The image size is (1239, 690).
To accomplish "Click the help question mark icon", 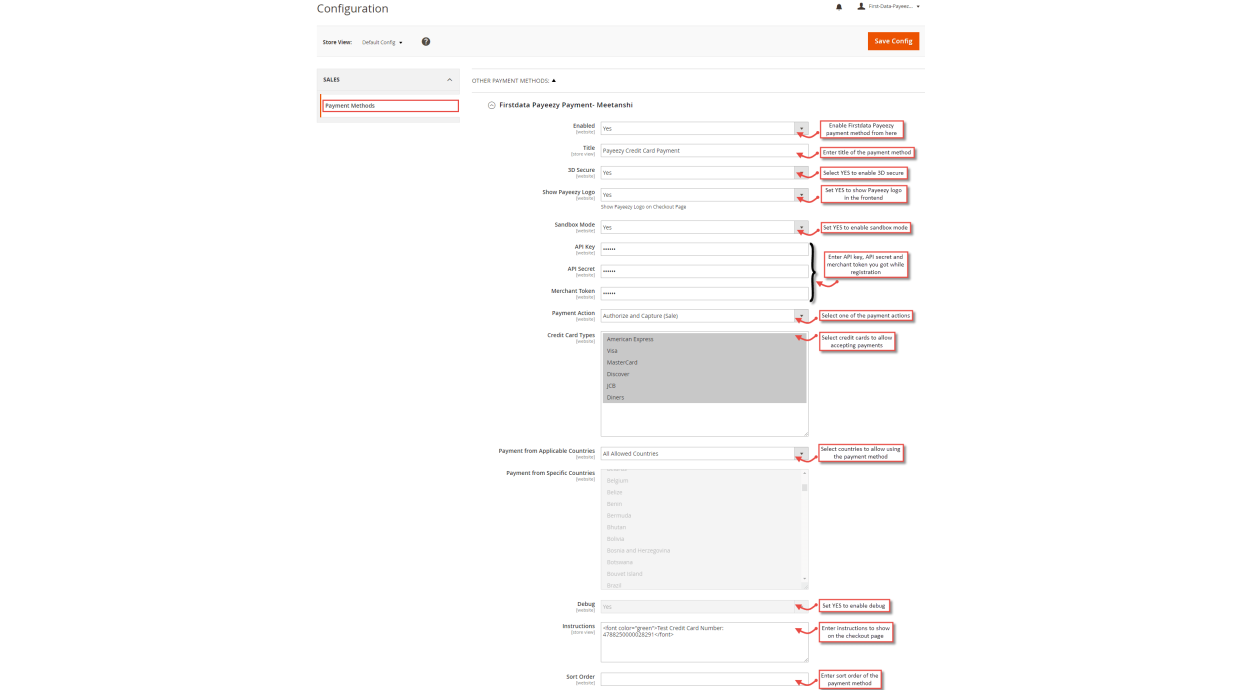I will [x=426, y=42].
